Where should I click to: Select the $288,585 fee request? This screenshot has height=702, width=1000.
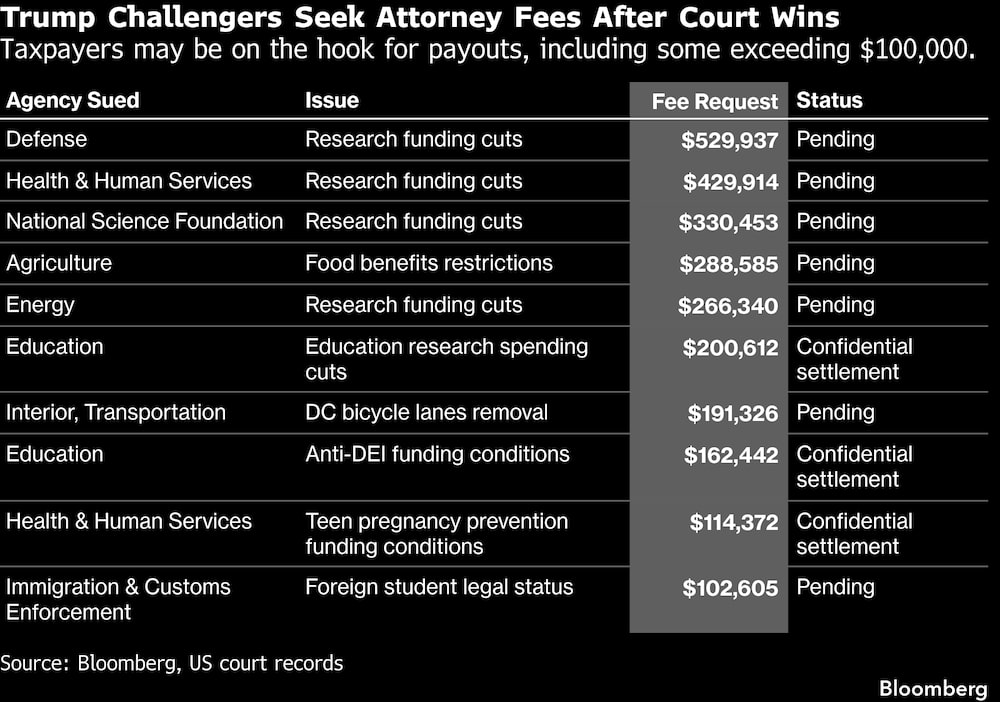pyautogui.click(x=728, y=264)
